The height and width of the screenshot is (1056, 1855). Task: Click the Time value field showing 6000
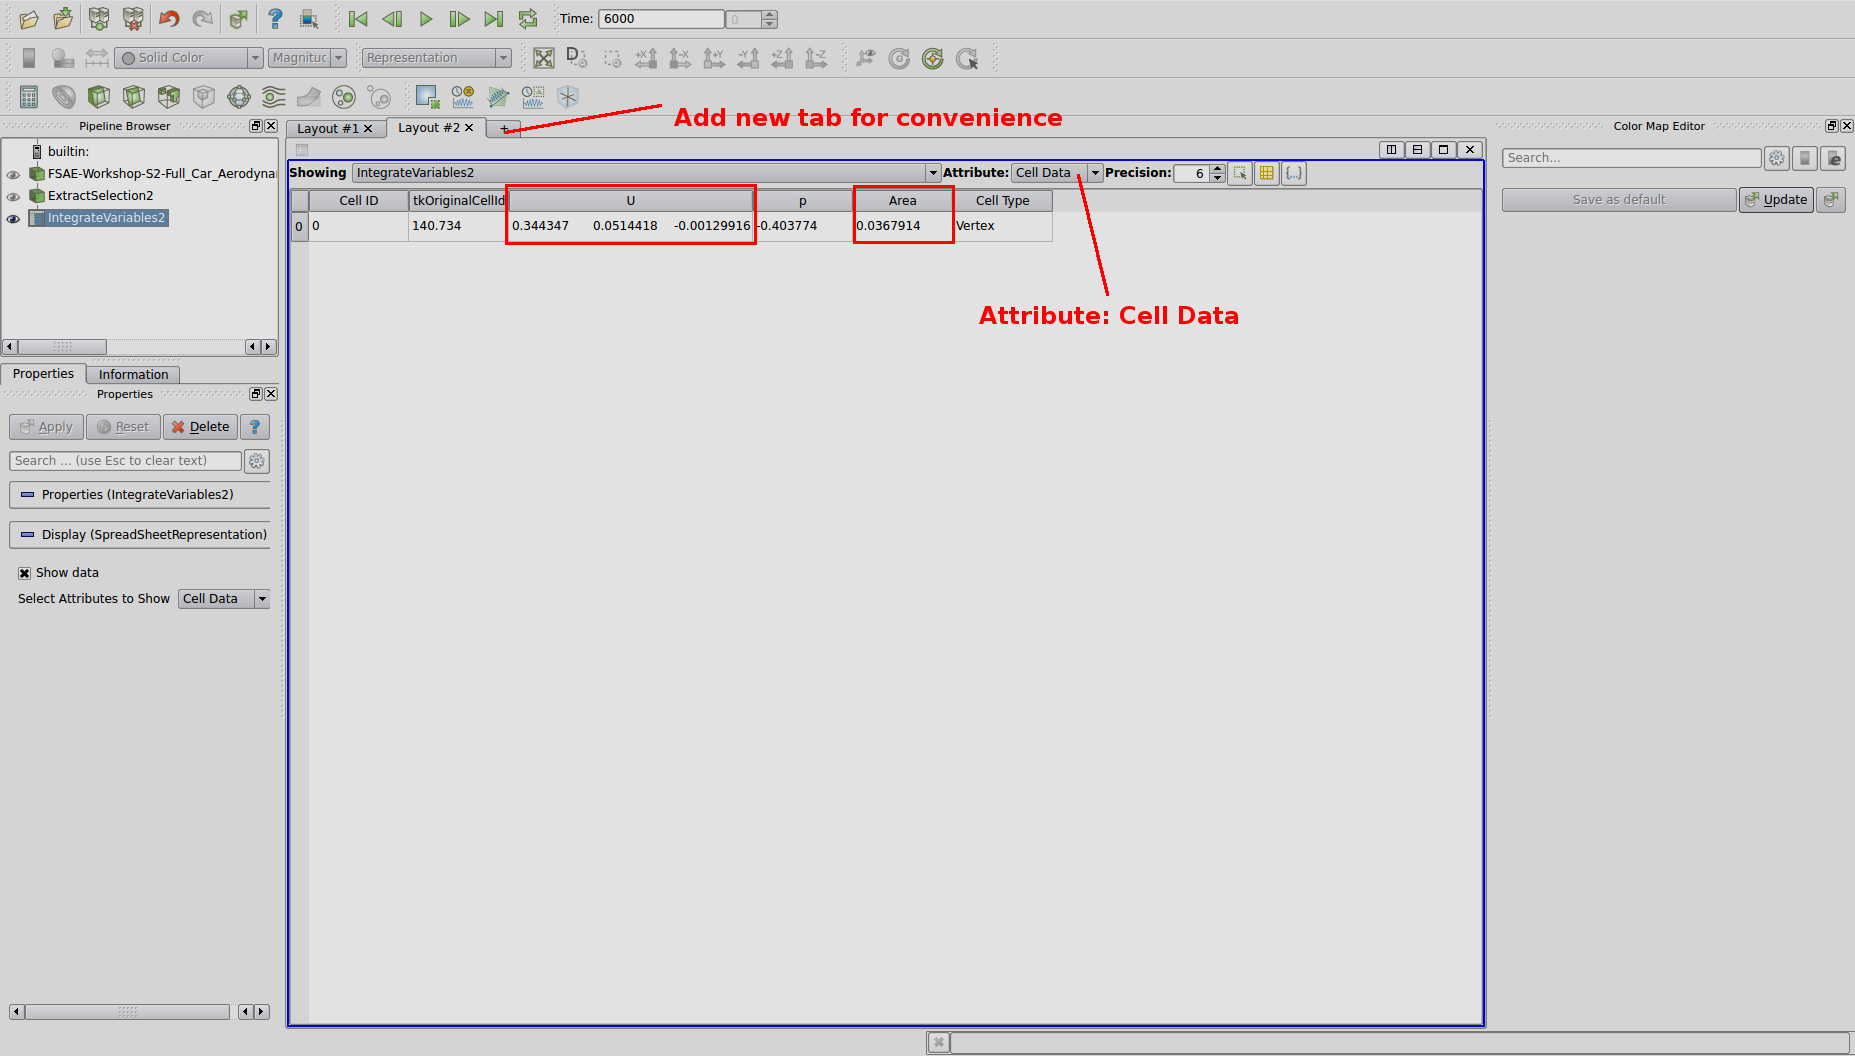[661, 19]
